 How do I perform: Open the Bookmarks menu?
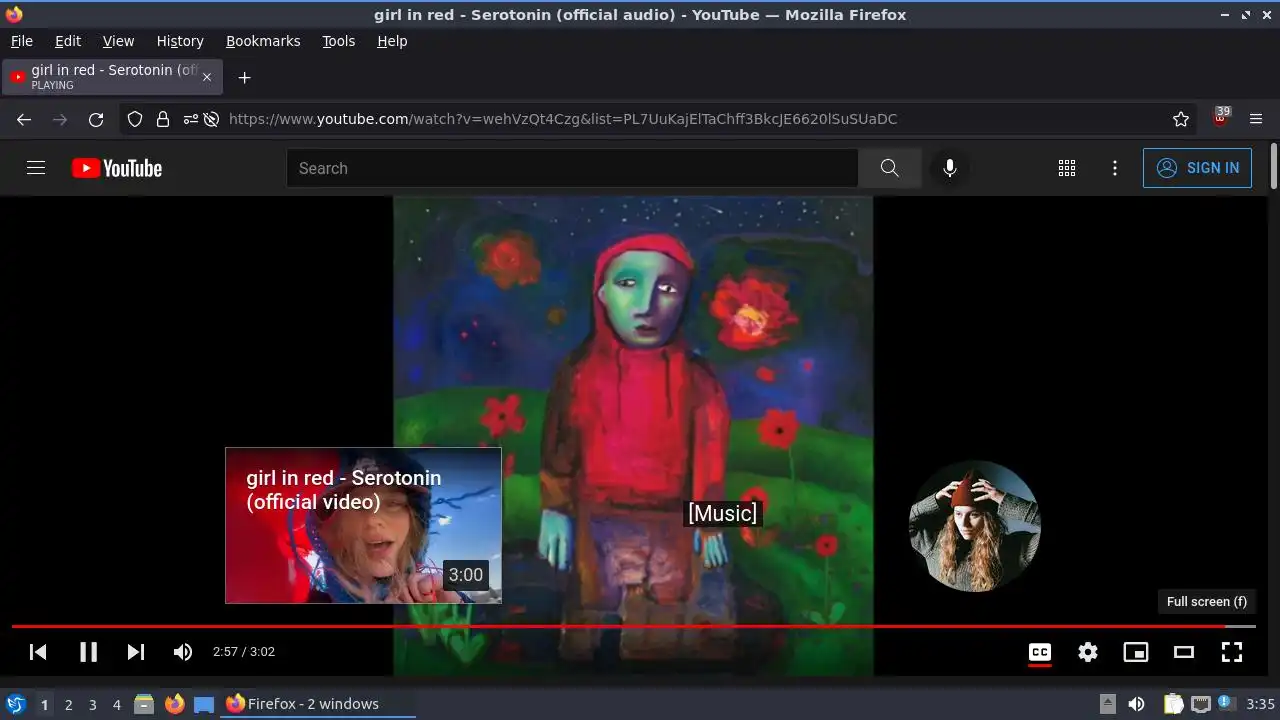(x=263, y=41)
